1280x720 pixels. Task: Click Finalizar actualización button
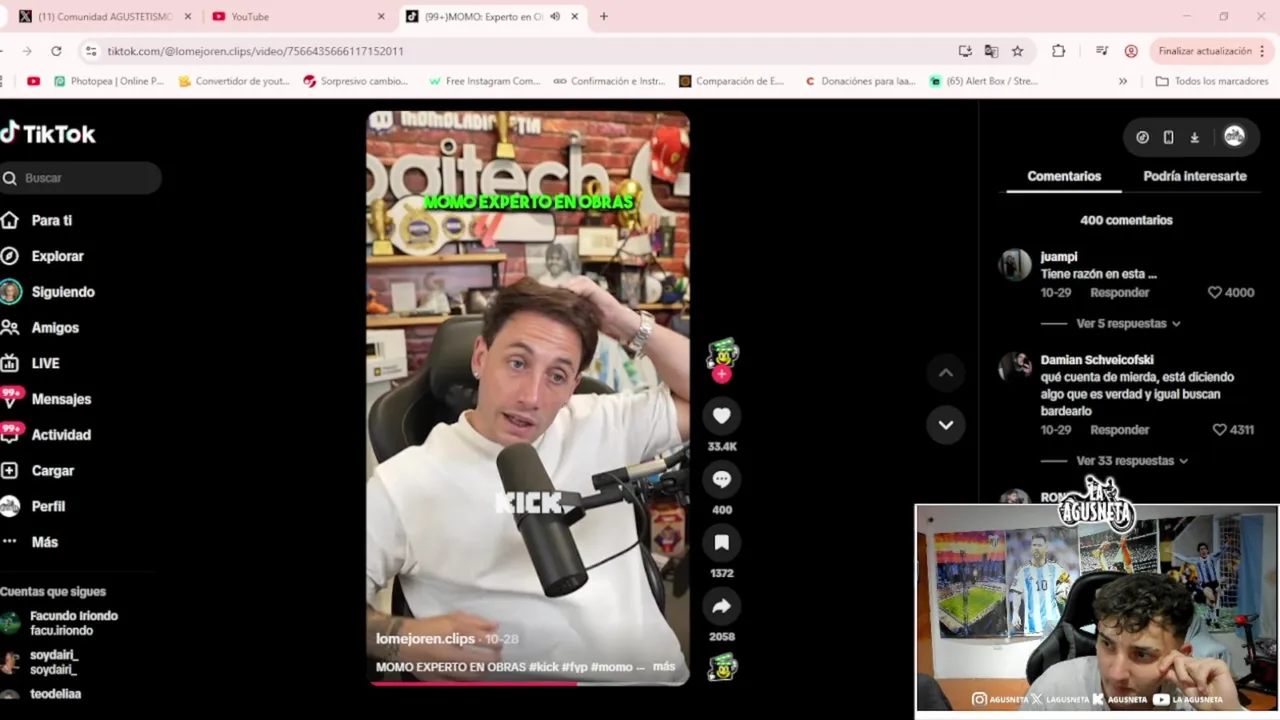[1204, 51]
